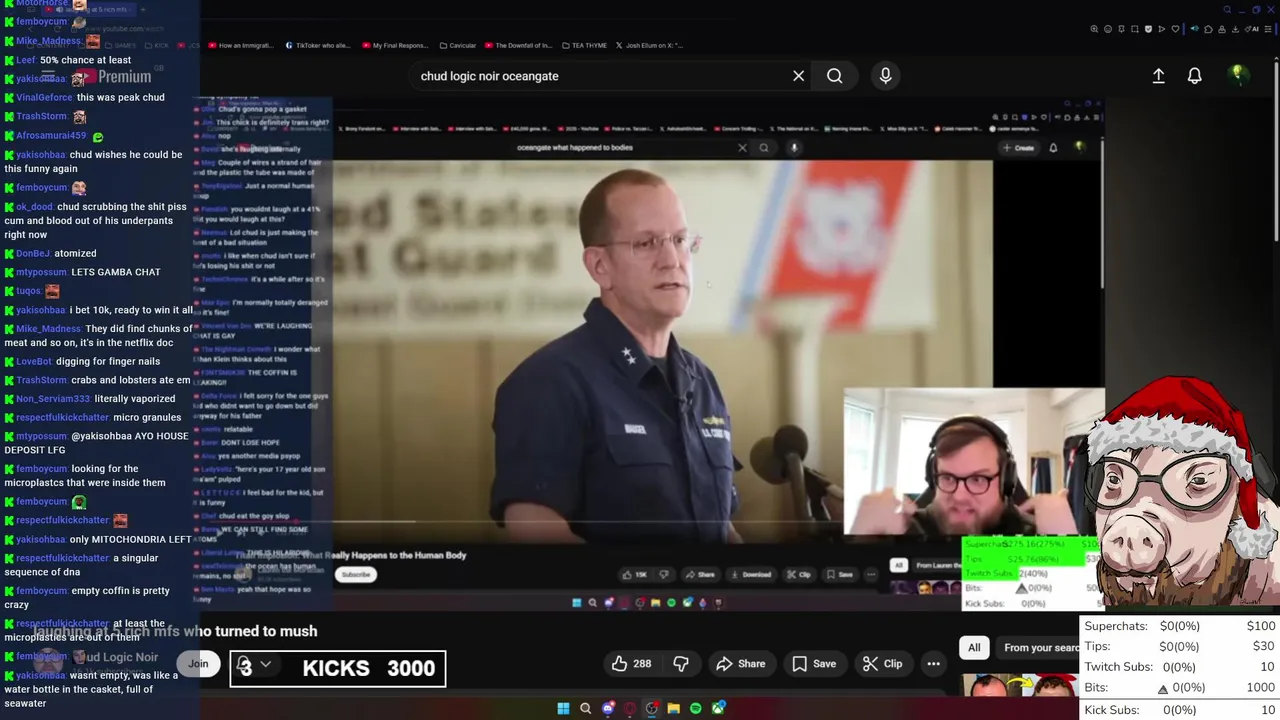1280x720 pixels.
Task: Click the 'Premium' label of the YouTube logo
Action: pos(125,77)
